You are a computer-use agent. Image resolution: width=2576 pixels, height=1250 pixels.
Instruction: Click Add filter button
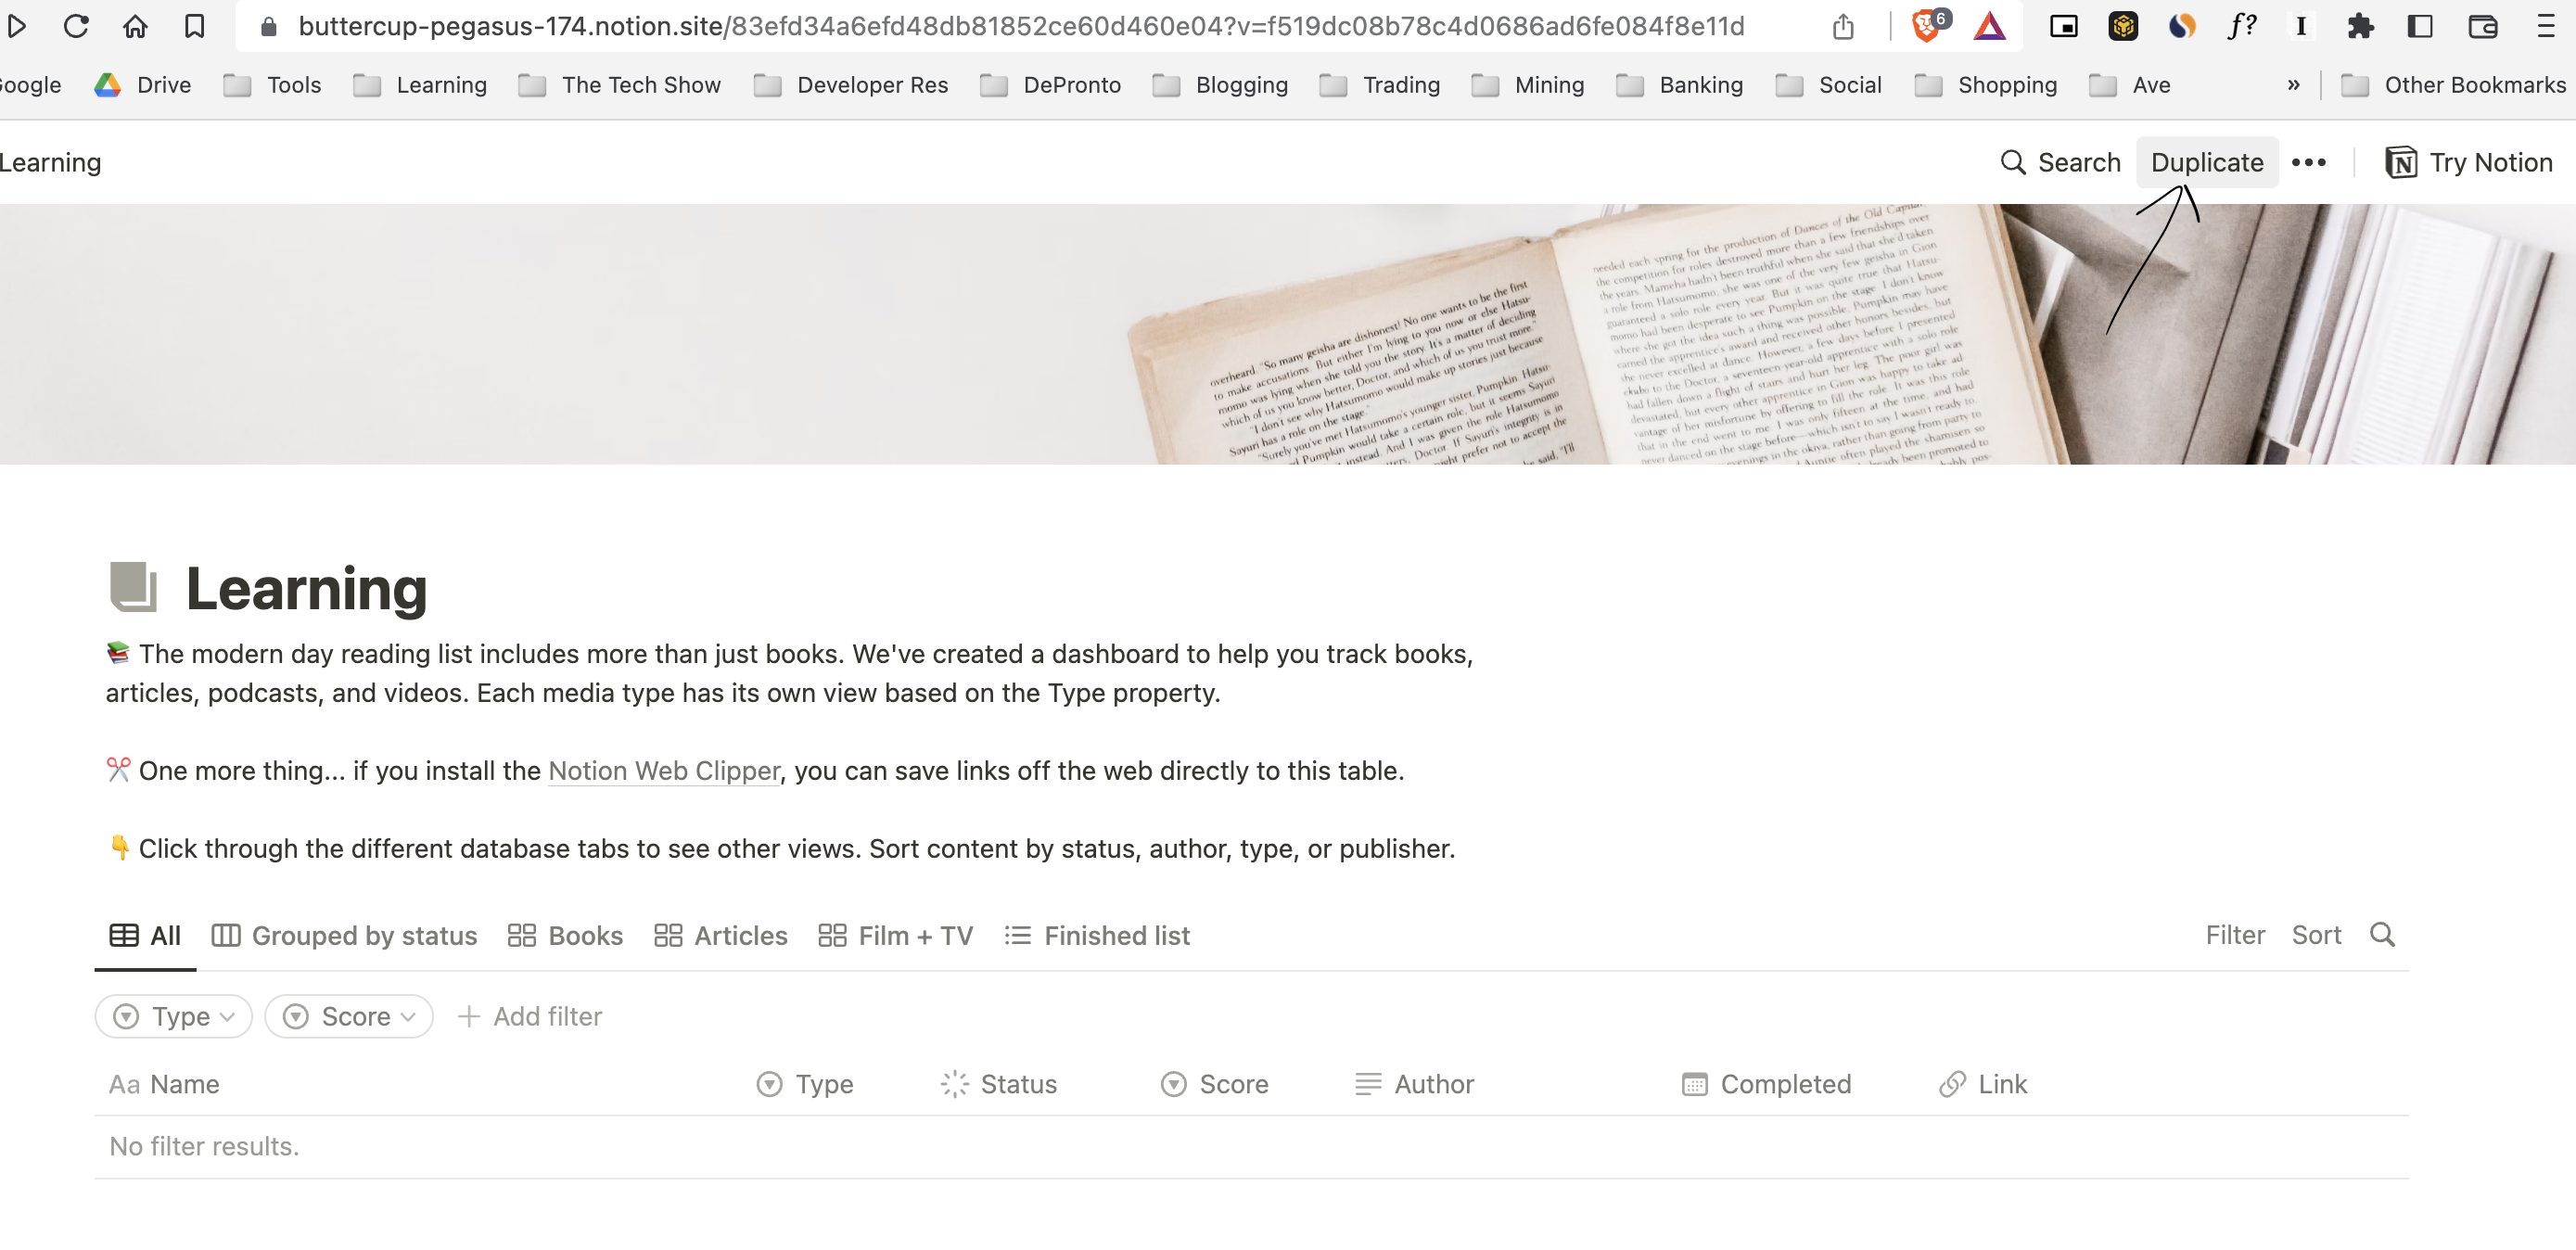(529, 1016)
